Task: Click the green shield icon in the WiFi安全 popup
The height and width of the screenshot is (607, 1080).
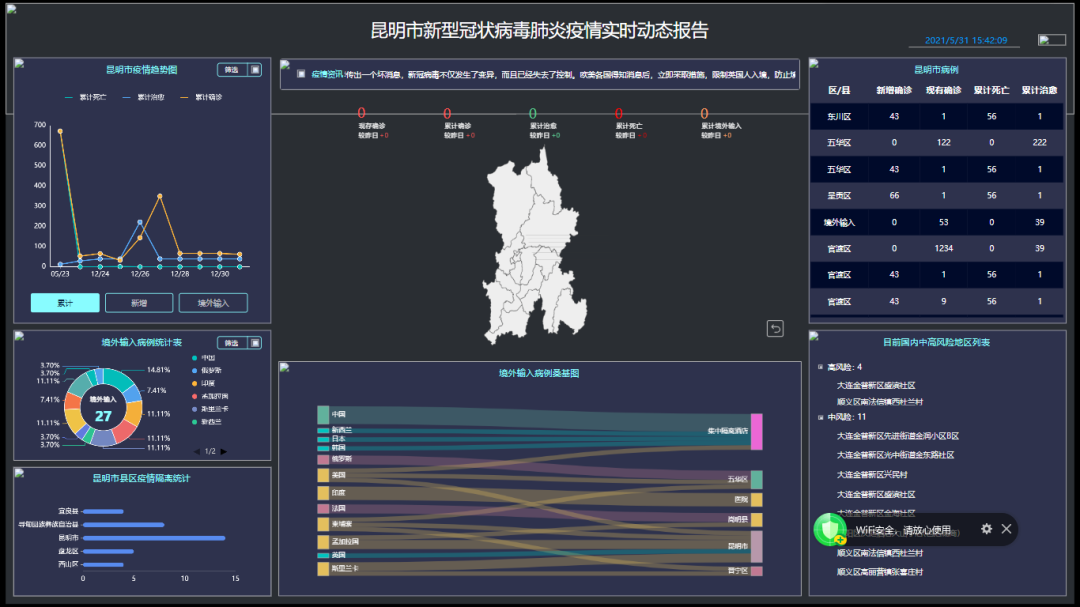Action: 831,530
